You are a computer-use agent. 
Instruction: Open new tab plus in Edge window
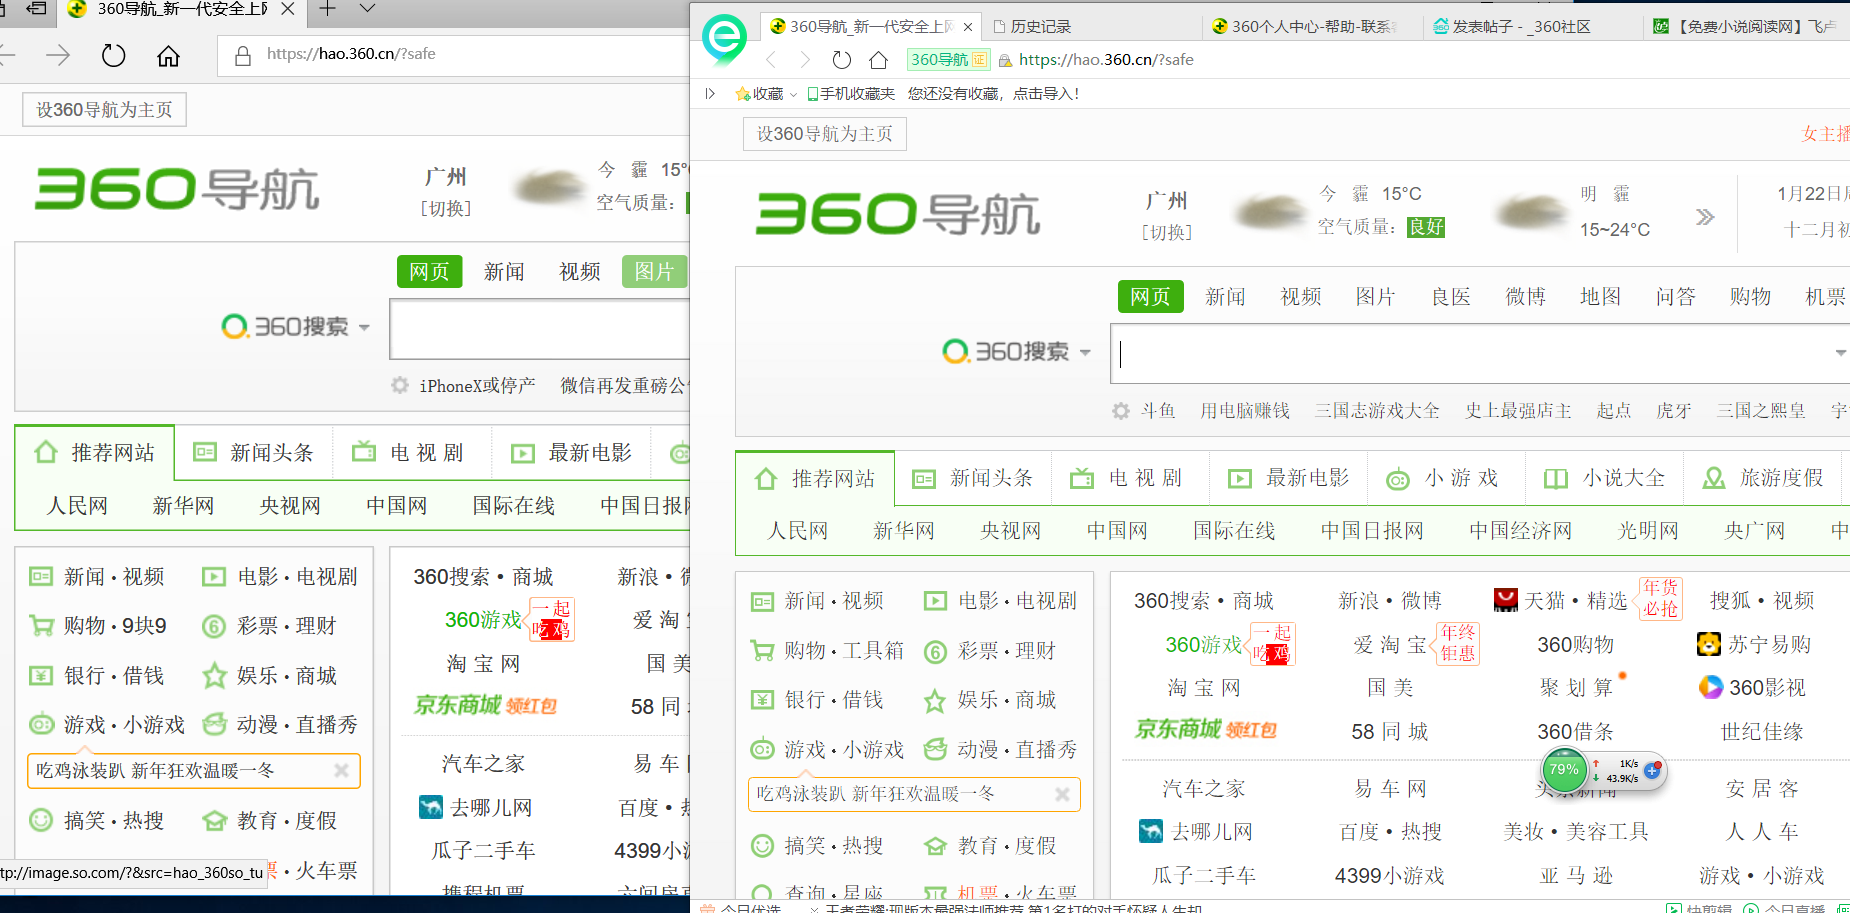[327, 9]
